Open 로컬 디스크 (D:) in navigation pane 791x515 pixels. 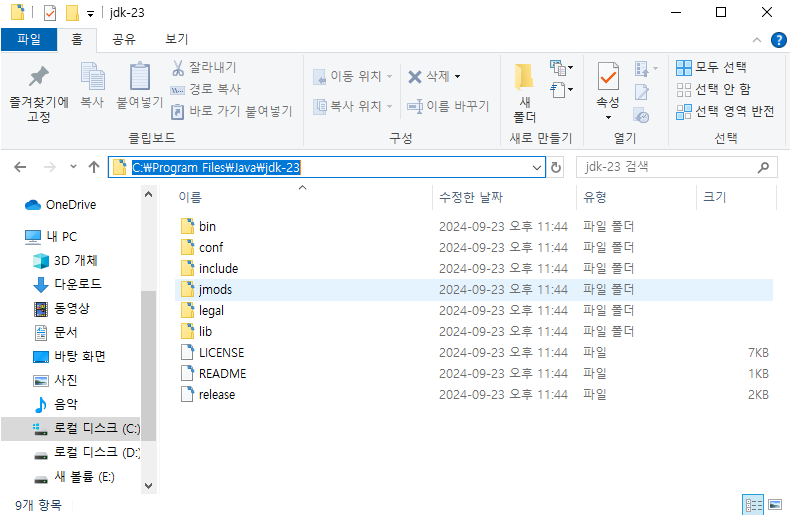86,452
